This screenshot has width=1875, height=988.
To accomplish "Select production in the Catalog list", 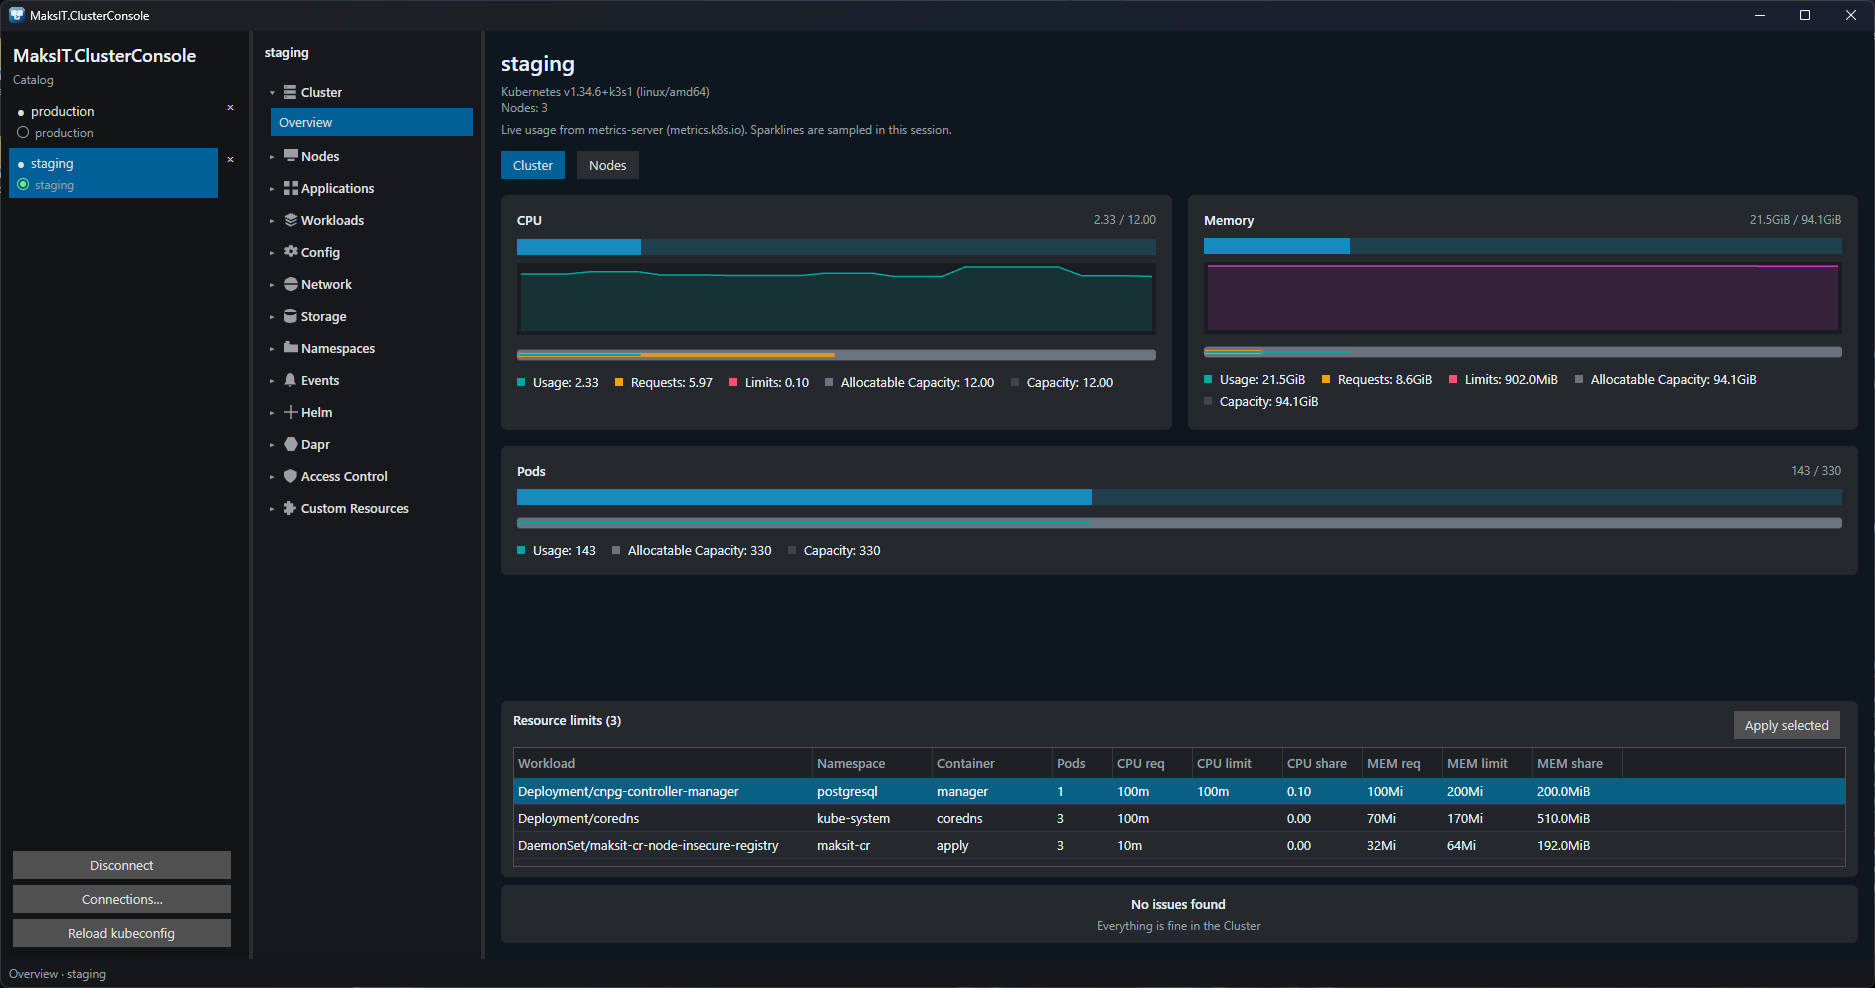I will click(114, 121).
